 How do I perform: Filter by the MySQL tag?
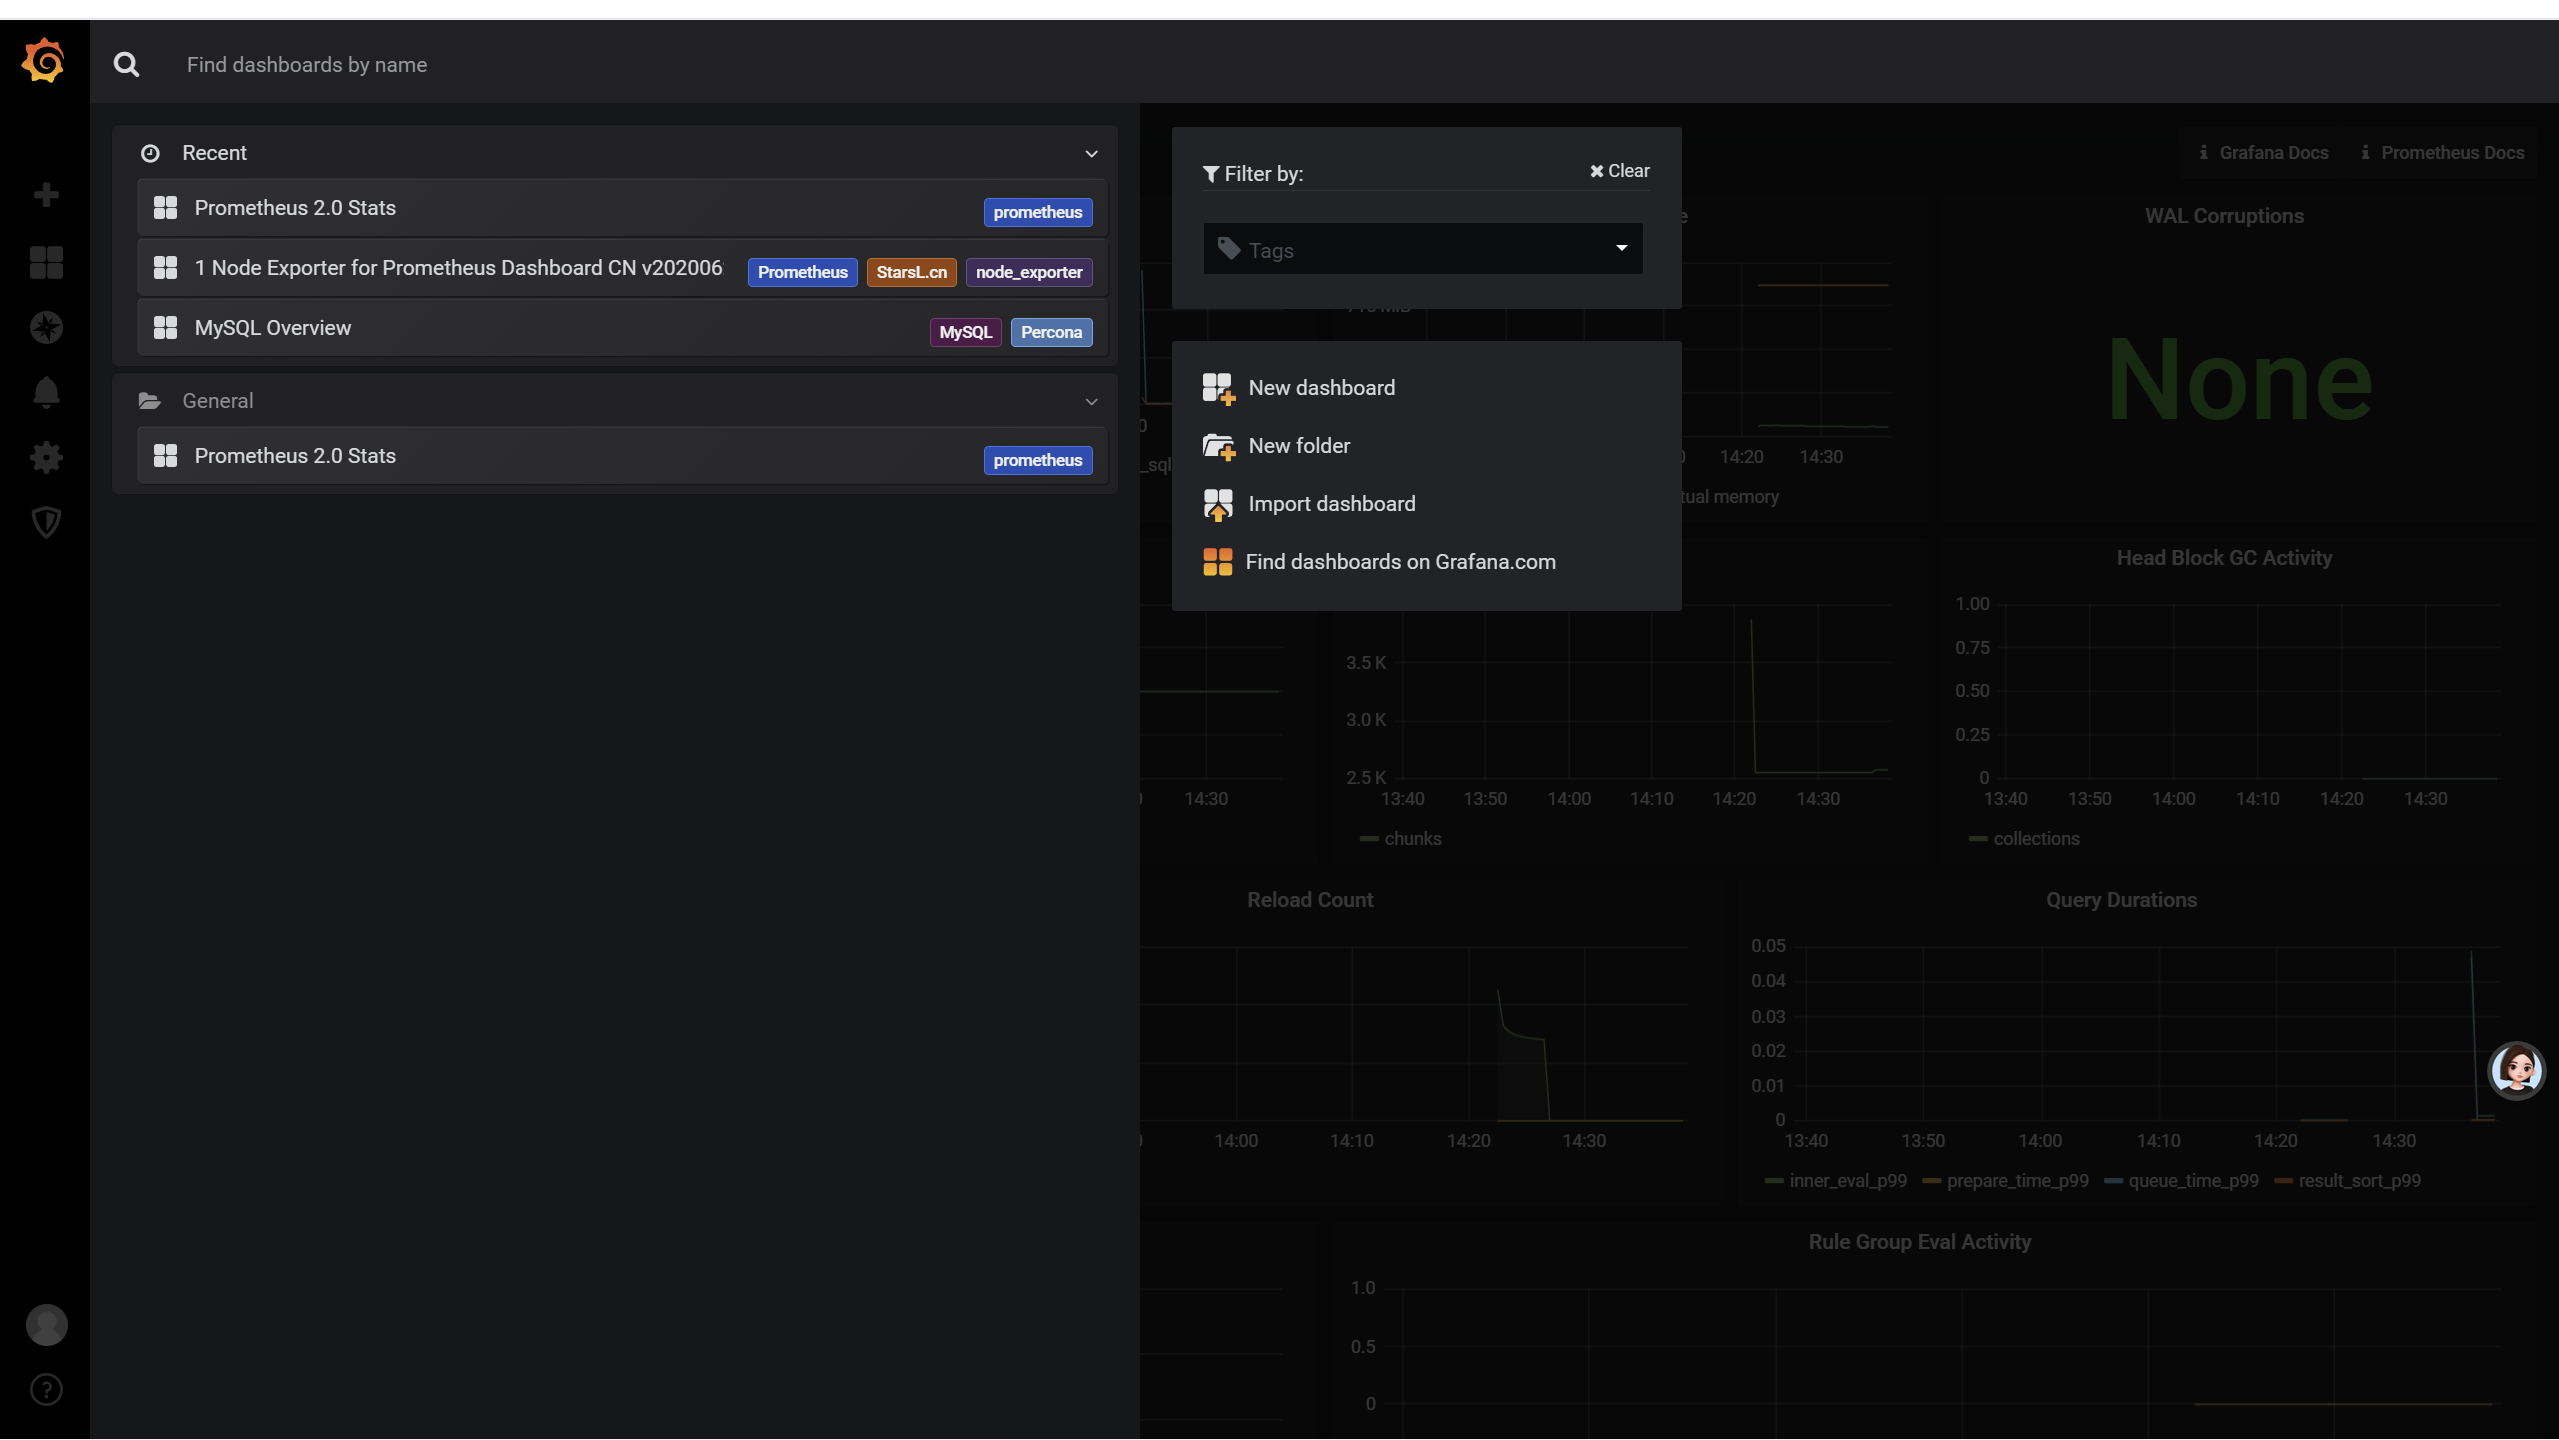965,332
